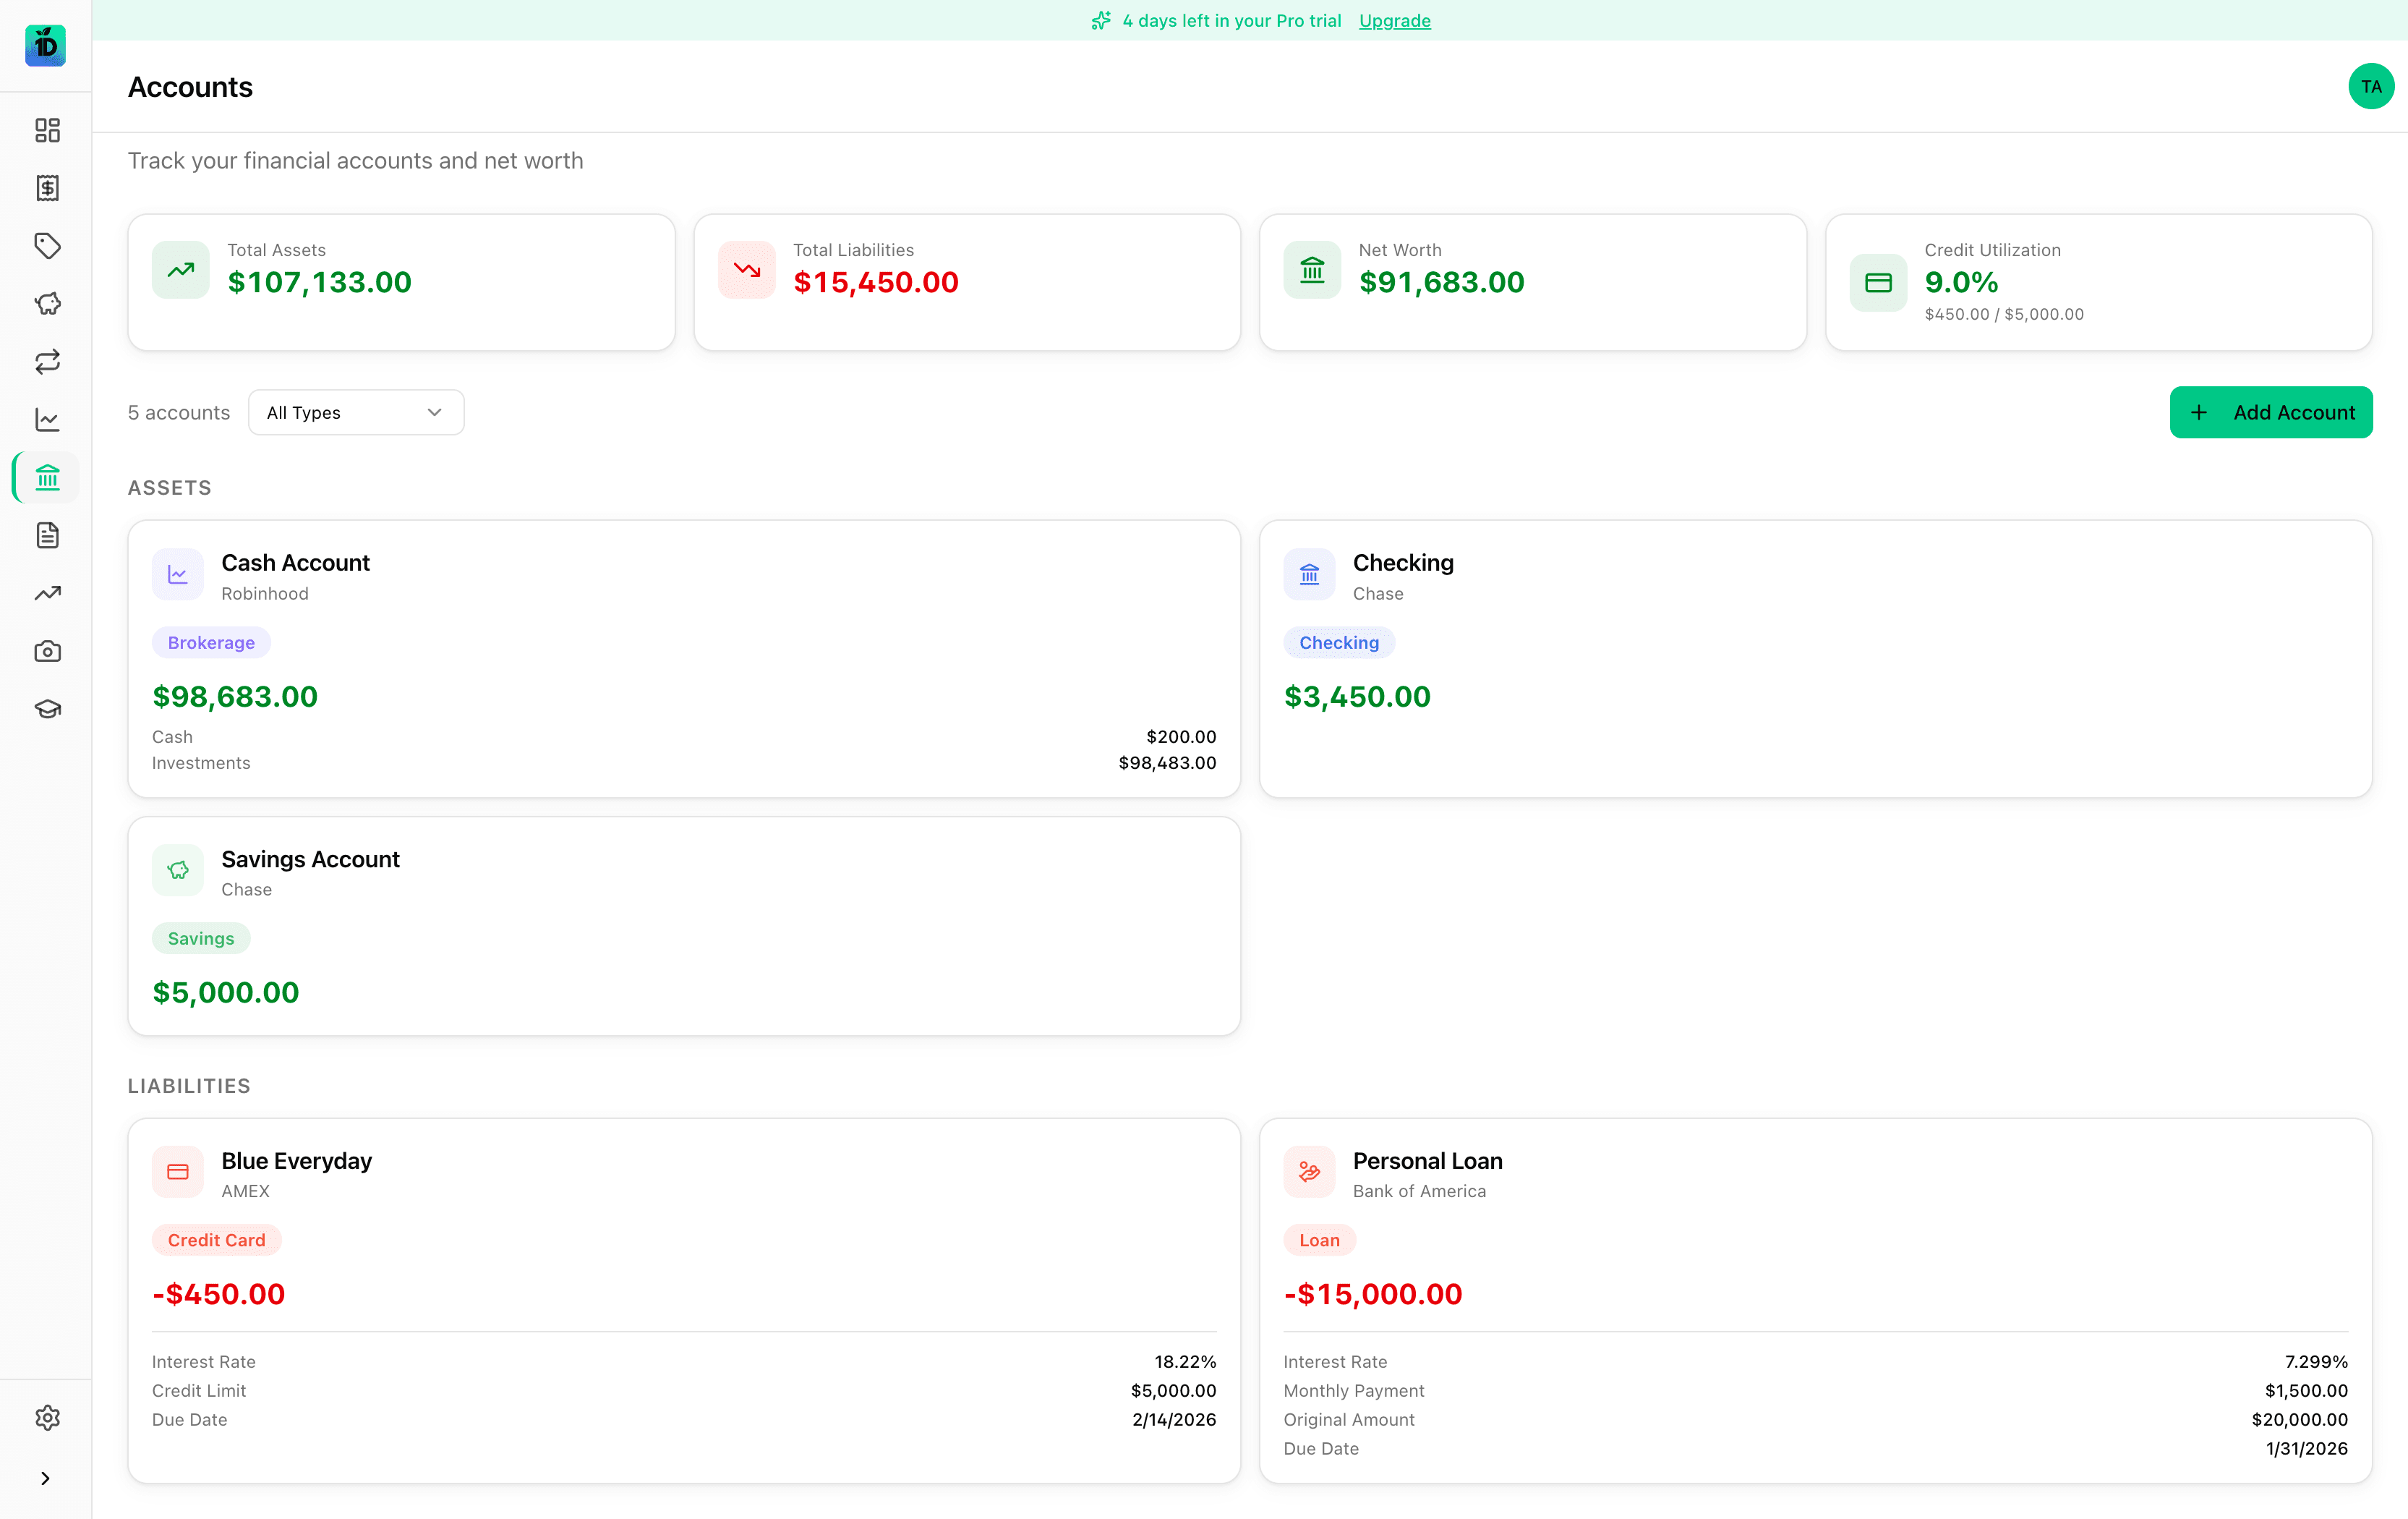The width and height of the screenshot is (2408, 1519).
Task: Click the highlighted bank Accounts icon
Action: [46, 478]
